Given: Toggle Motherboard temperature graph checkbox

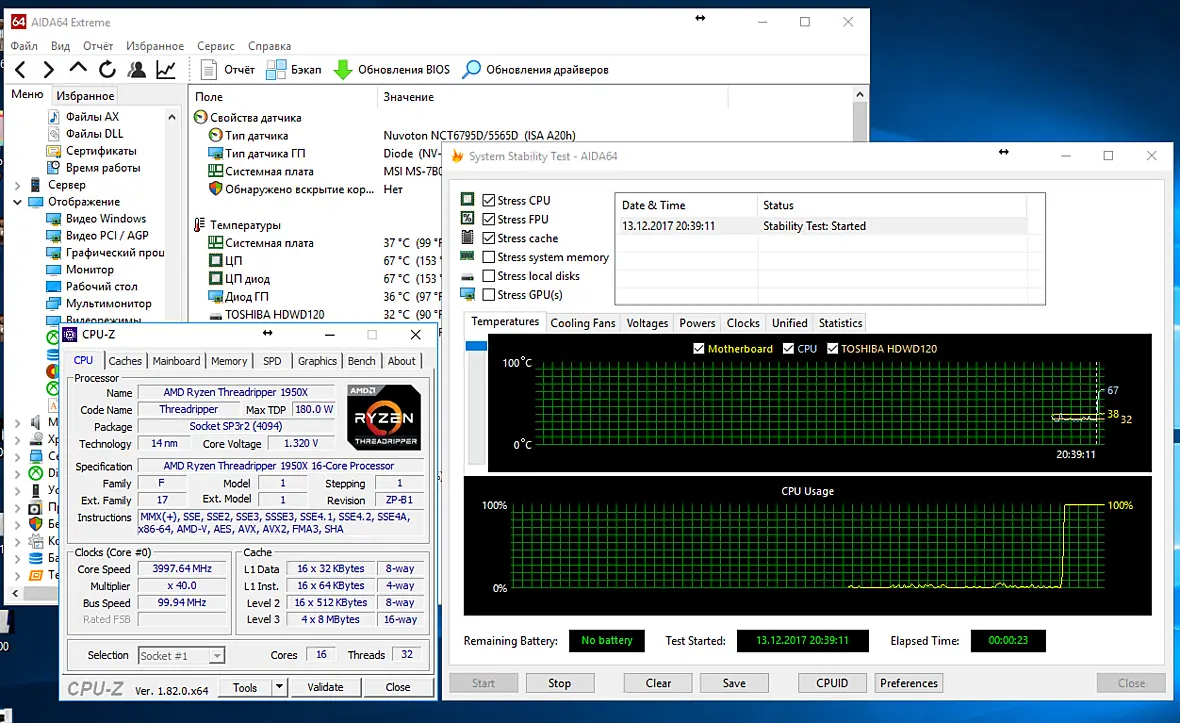Looking at the screenshot, I should point(699,348).
